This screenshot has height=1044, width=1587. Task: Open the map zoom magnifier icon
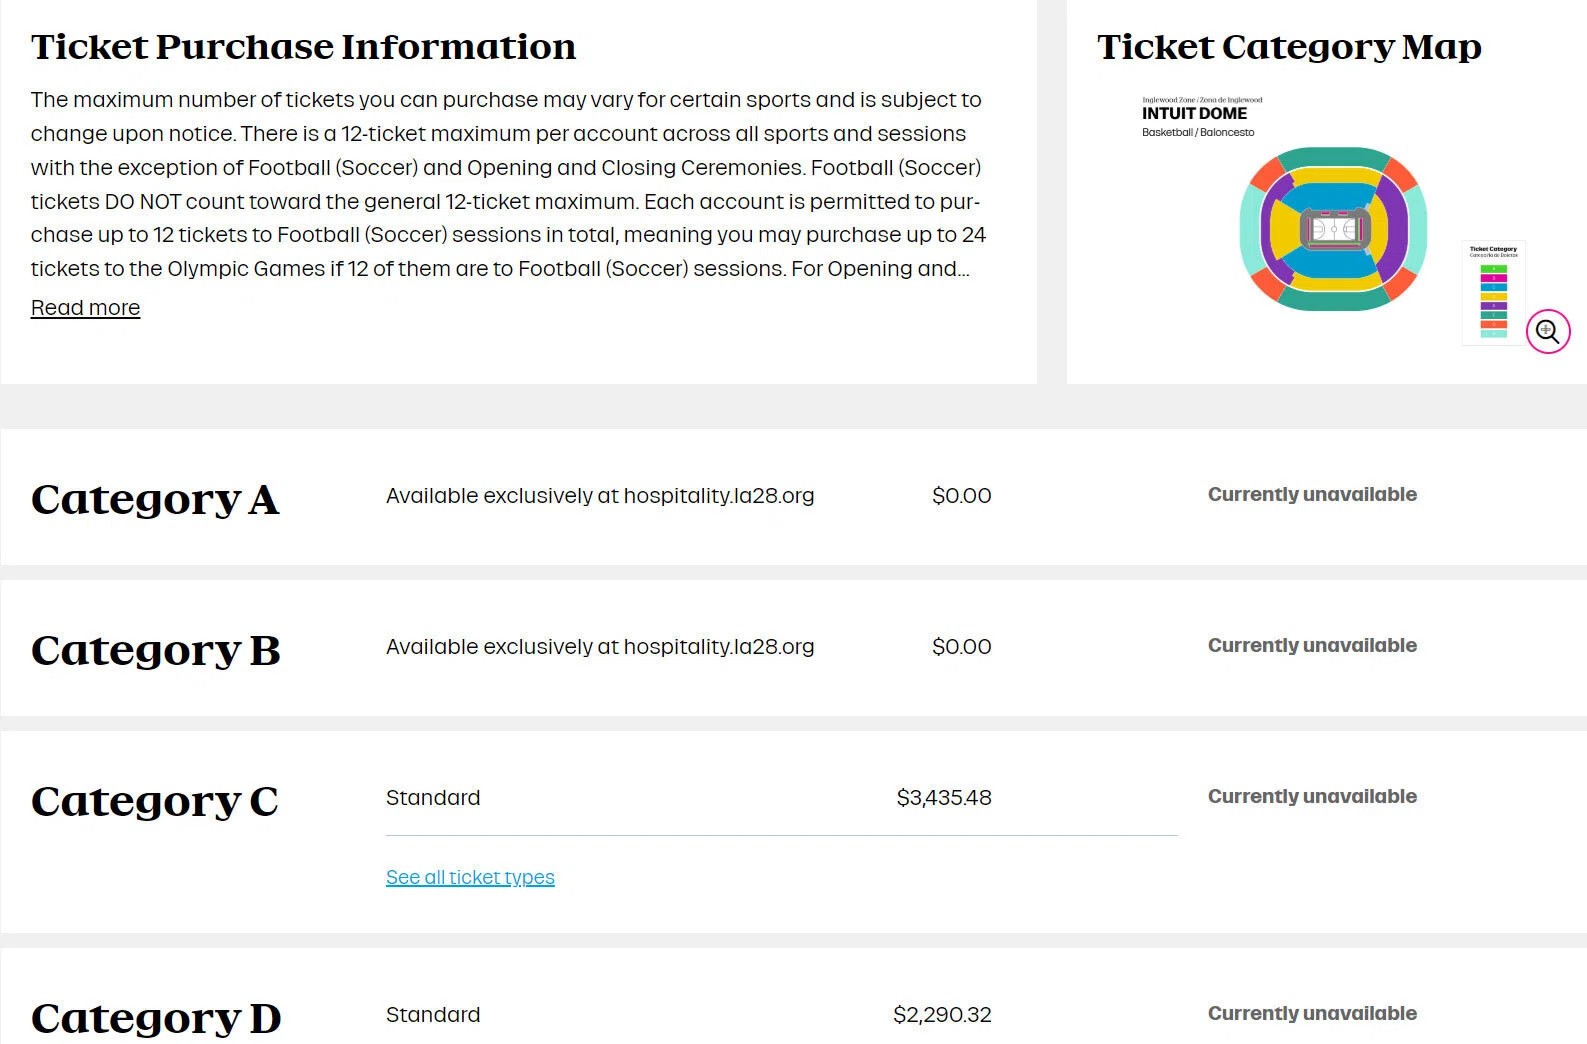click(x=1547, y=331)
